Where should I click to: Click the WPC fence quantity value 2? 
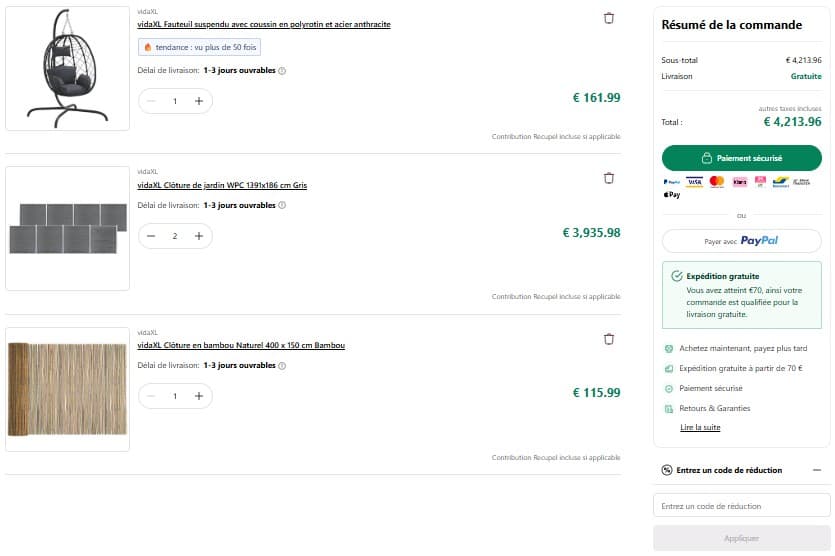coord(175,236)
